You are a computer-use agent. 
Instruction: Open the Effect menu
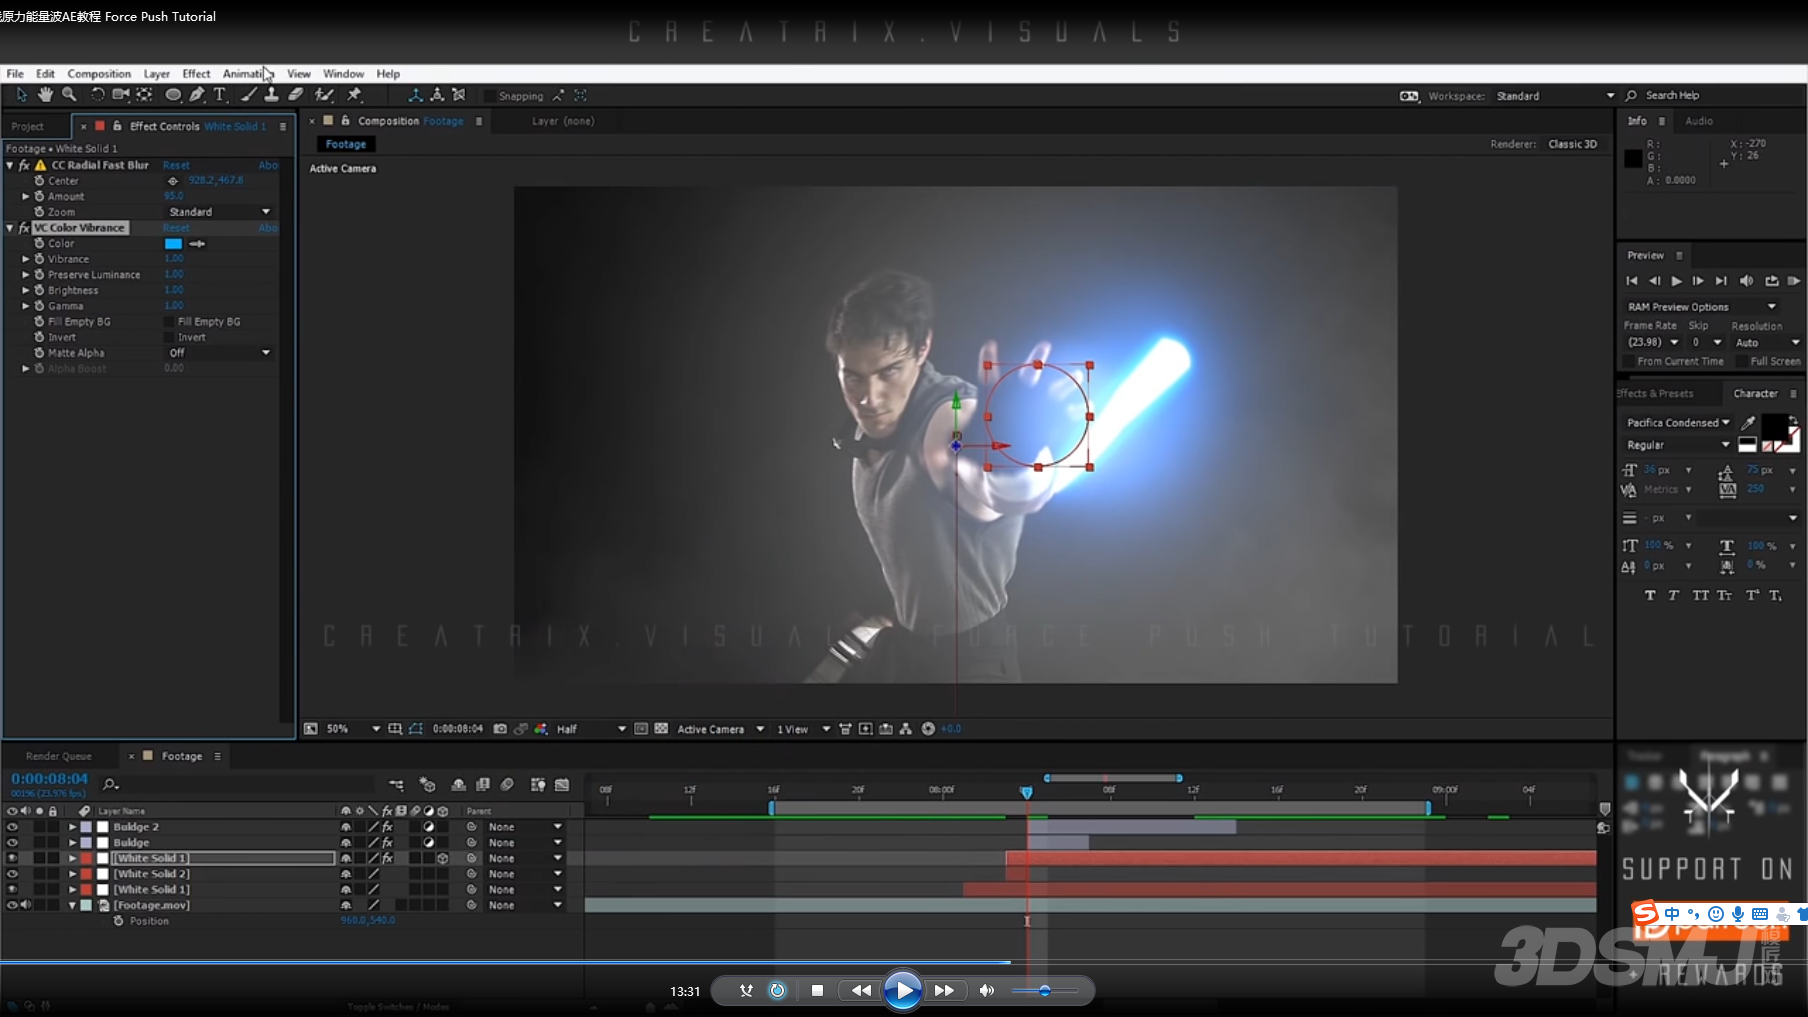(196, 74)
